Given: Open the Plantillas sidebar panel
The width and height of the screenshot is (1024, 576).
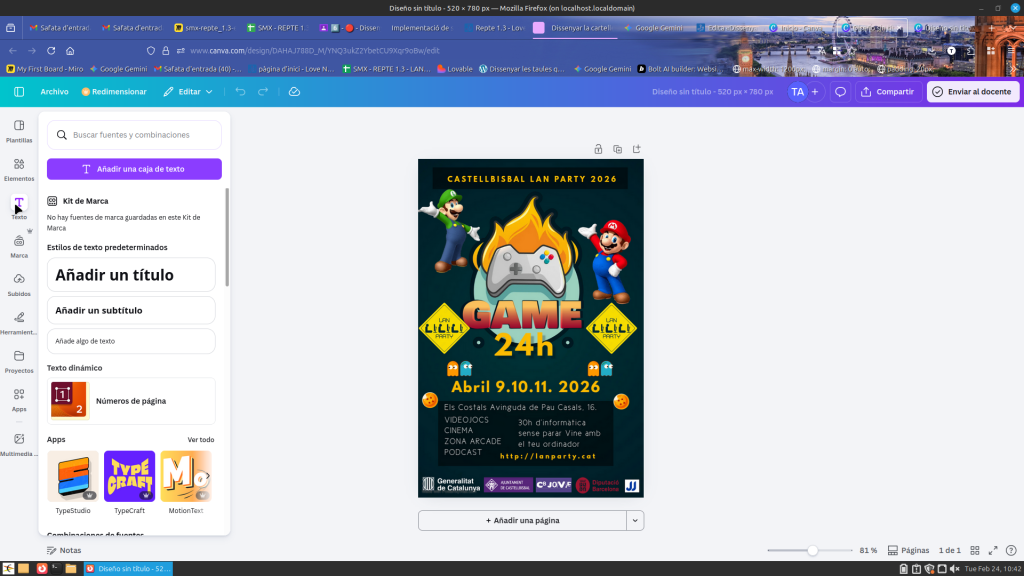Looking at the screenshot, I should pos(19,130).
